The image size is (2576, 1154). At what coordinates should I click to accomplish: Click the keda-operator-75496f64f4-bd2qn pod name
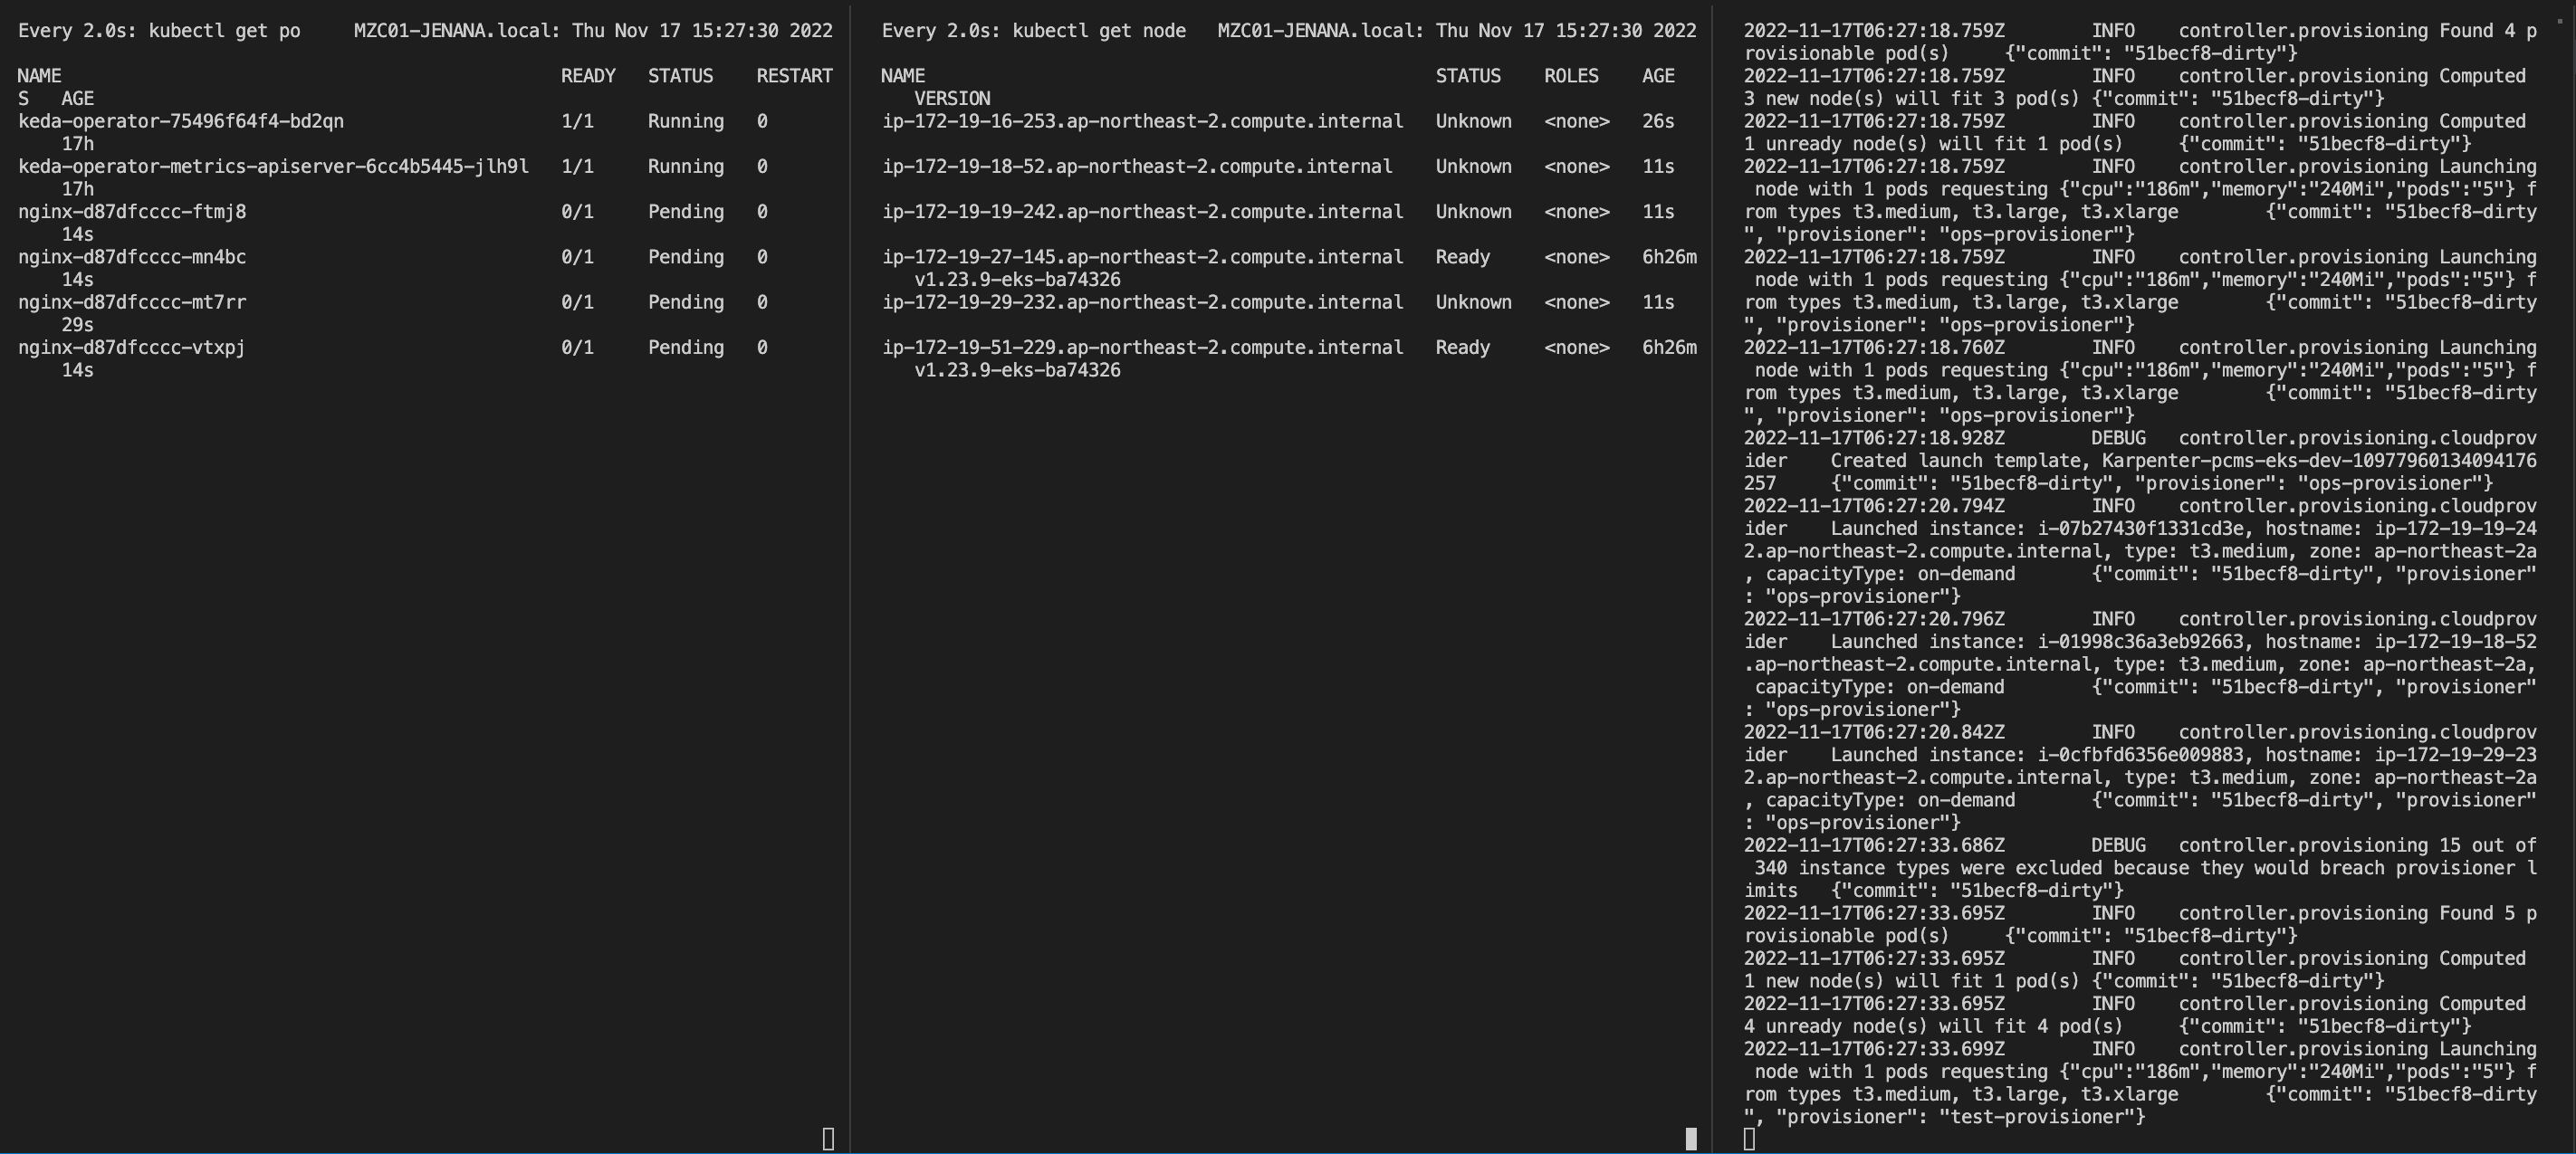[180, 121]
